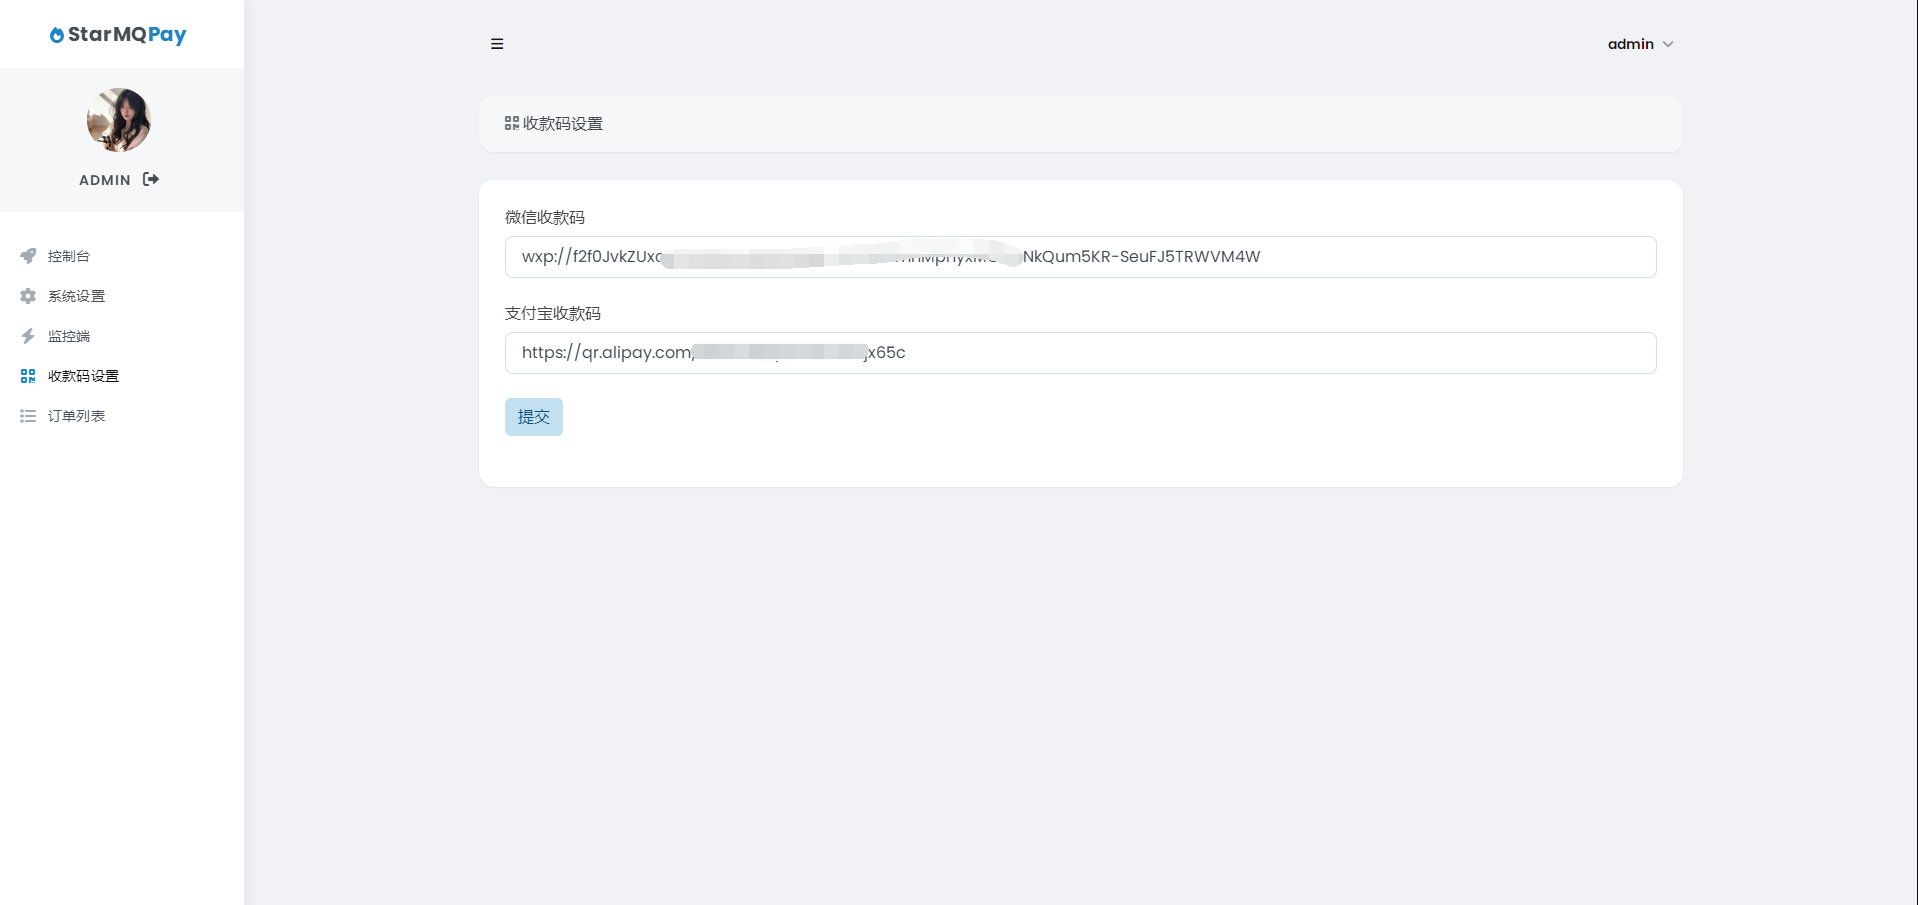Click the StarMQPay logo text
This screenshot has width=1918, height=905.
(x=127, y=34)
